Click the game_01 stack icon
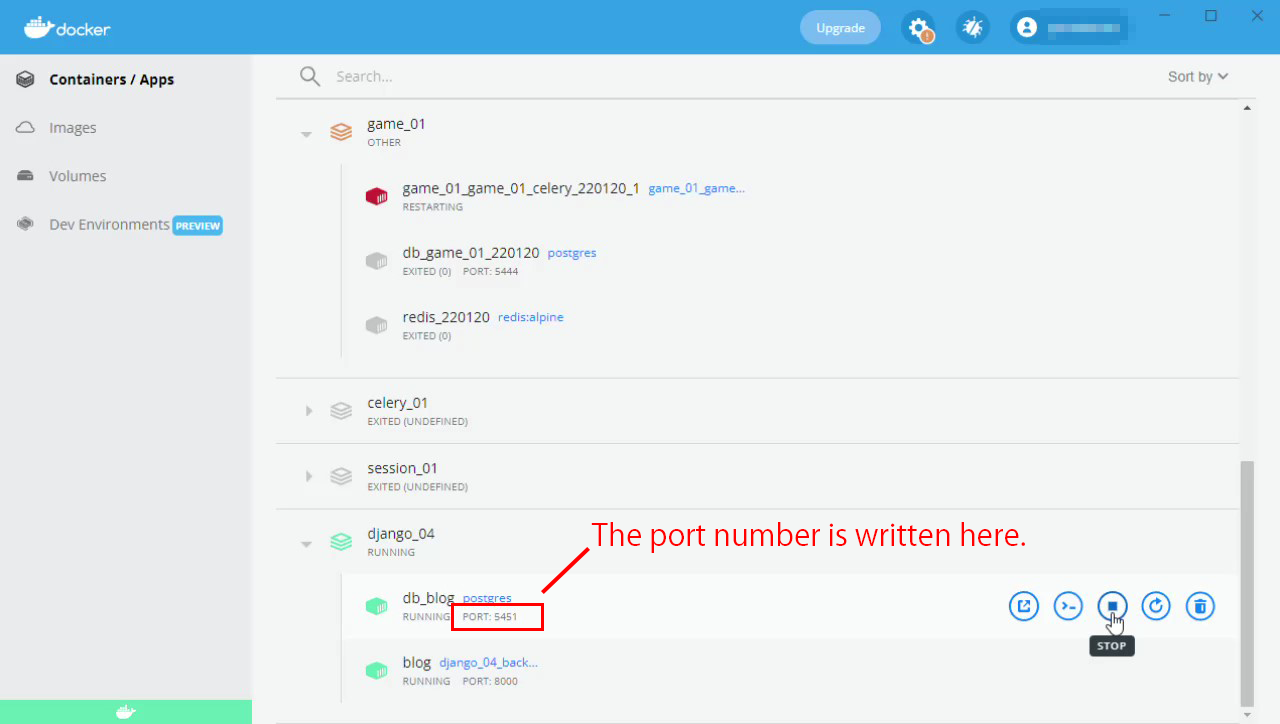Viewport: 1280px width, 724px height. [341, 132]
